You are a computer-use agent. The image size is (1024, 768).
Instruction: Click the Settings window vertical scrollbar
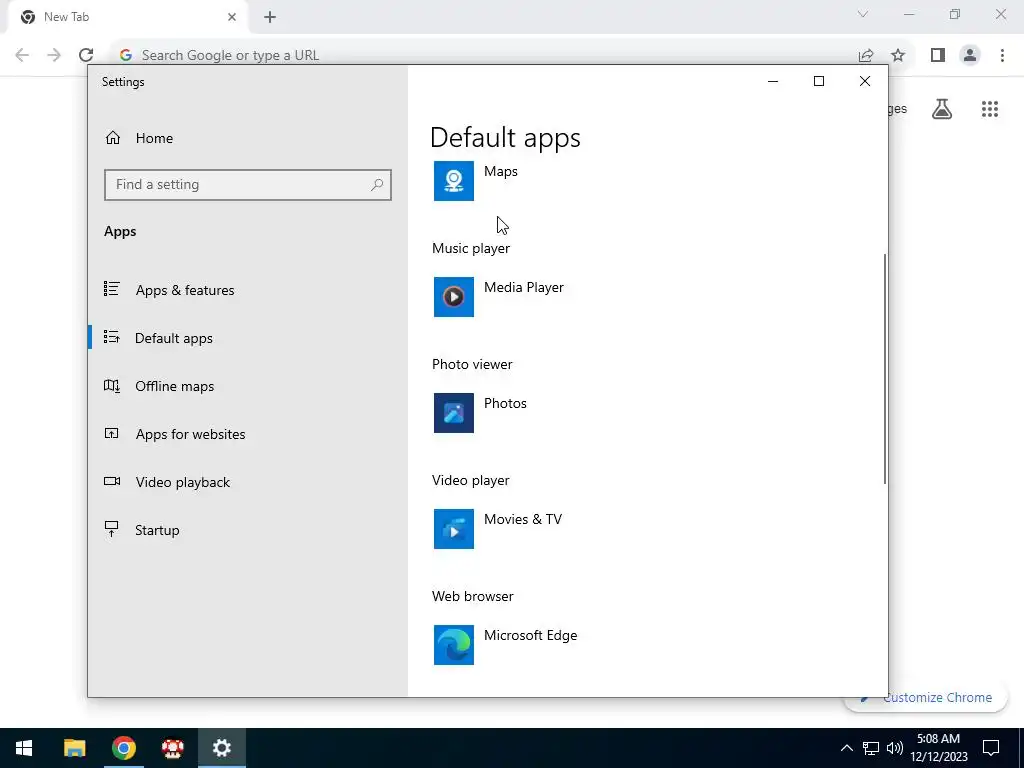pyautogui.click(x=885, y=369)
